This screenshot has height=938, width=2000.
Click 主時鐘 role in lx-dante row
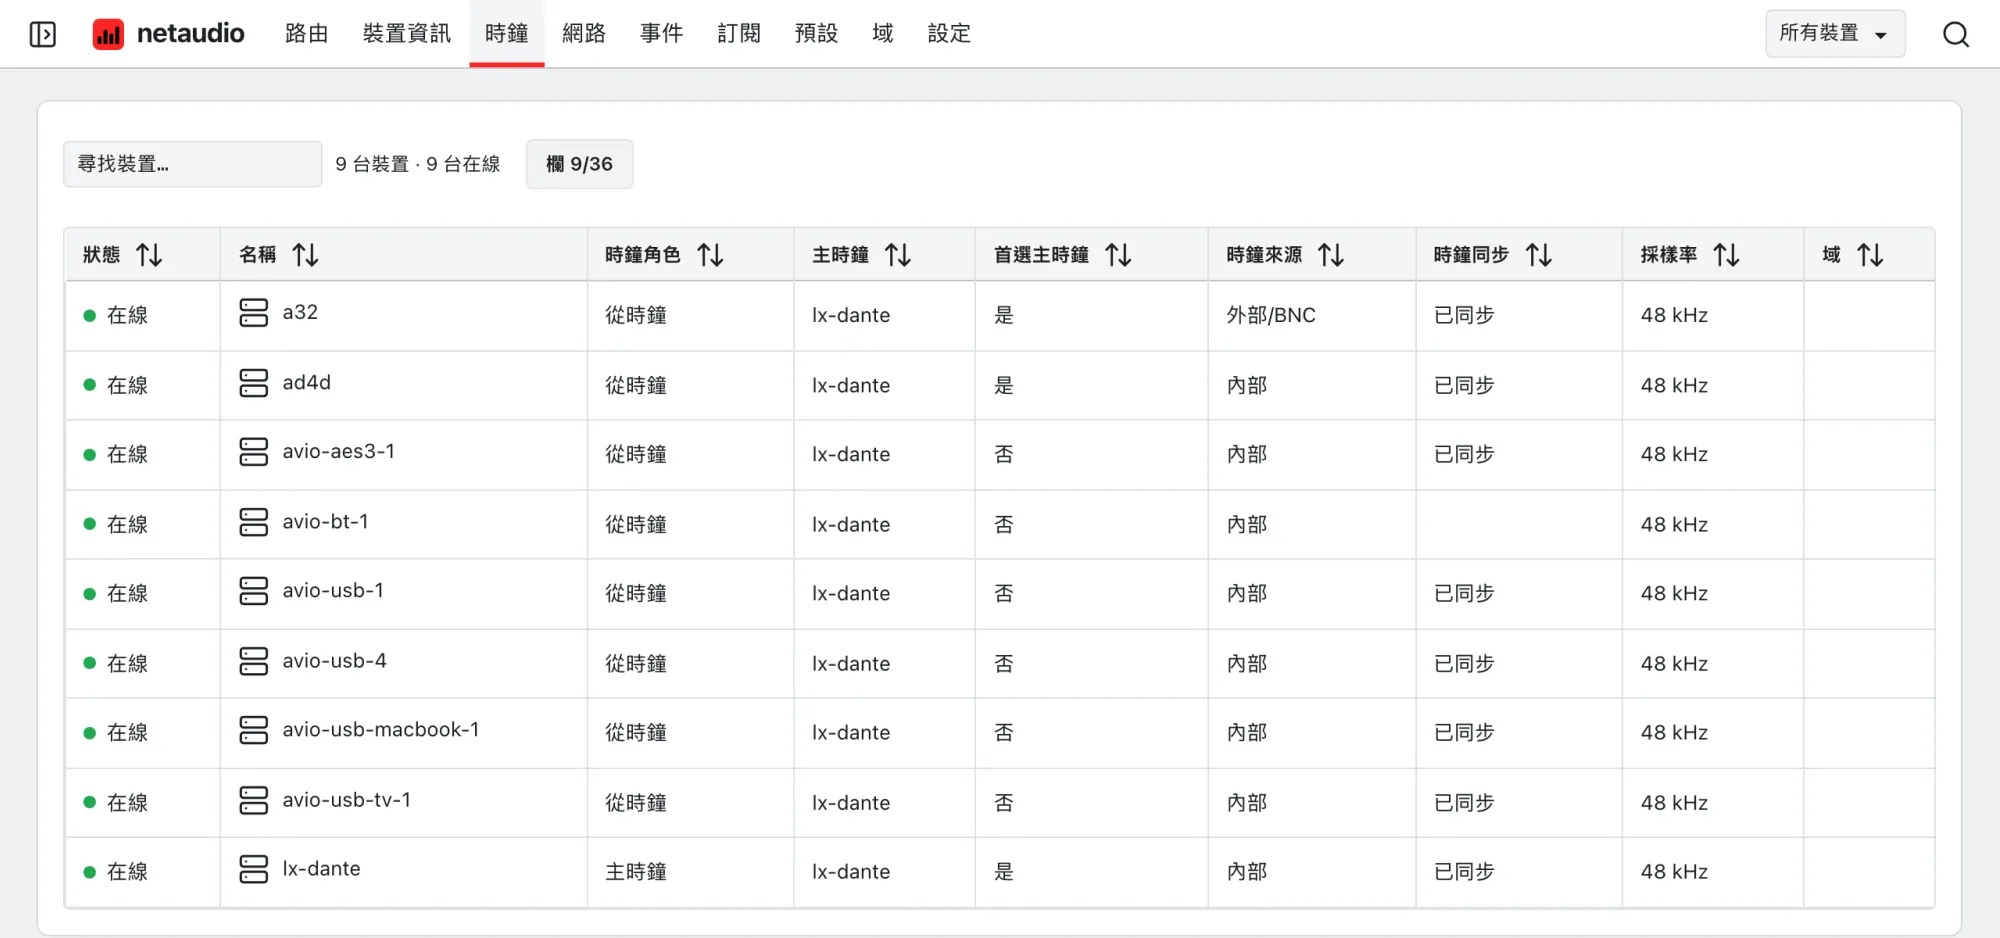point(636,871)
